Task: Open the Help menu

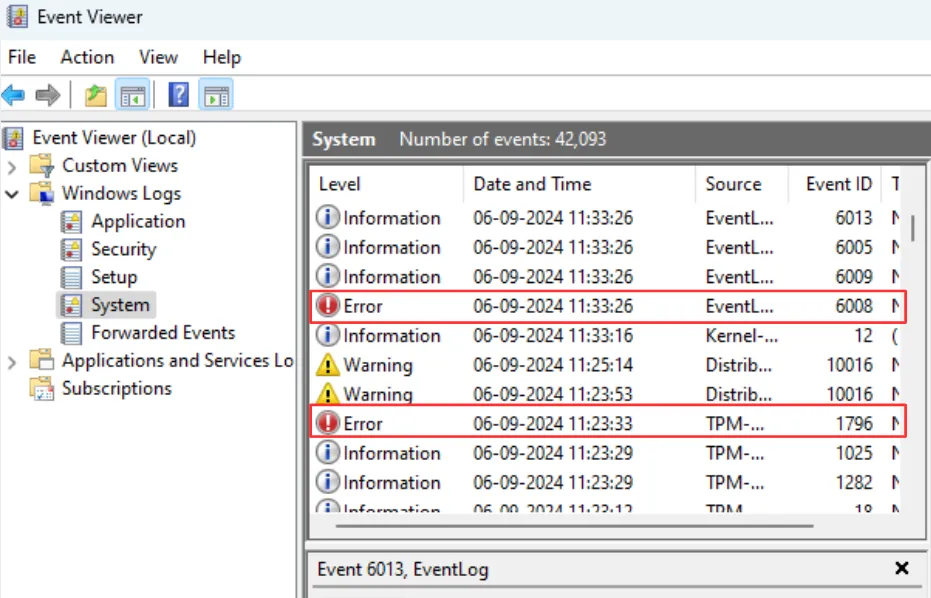Action: [222, 57]
